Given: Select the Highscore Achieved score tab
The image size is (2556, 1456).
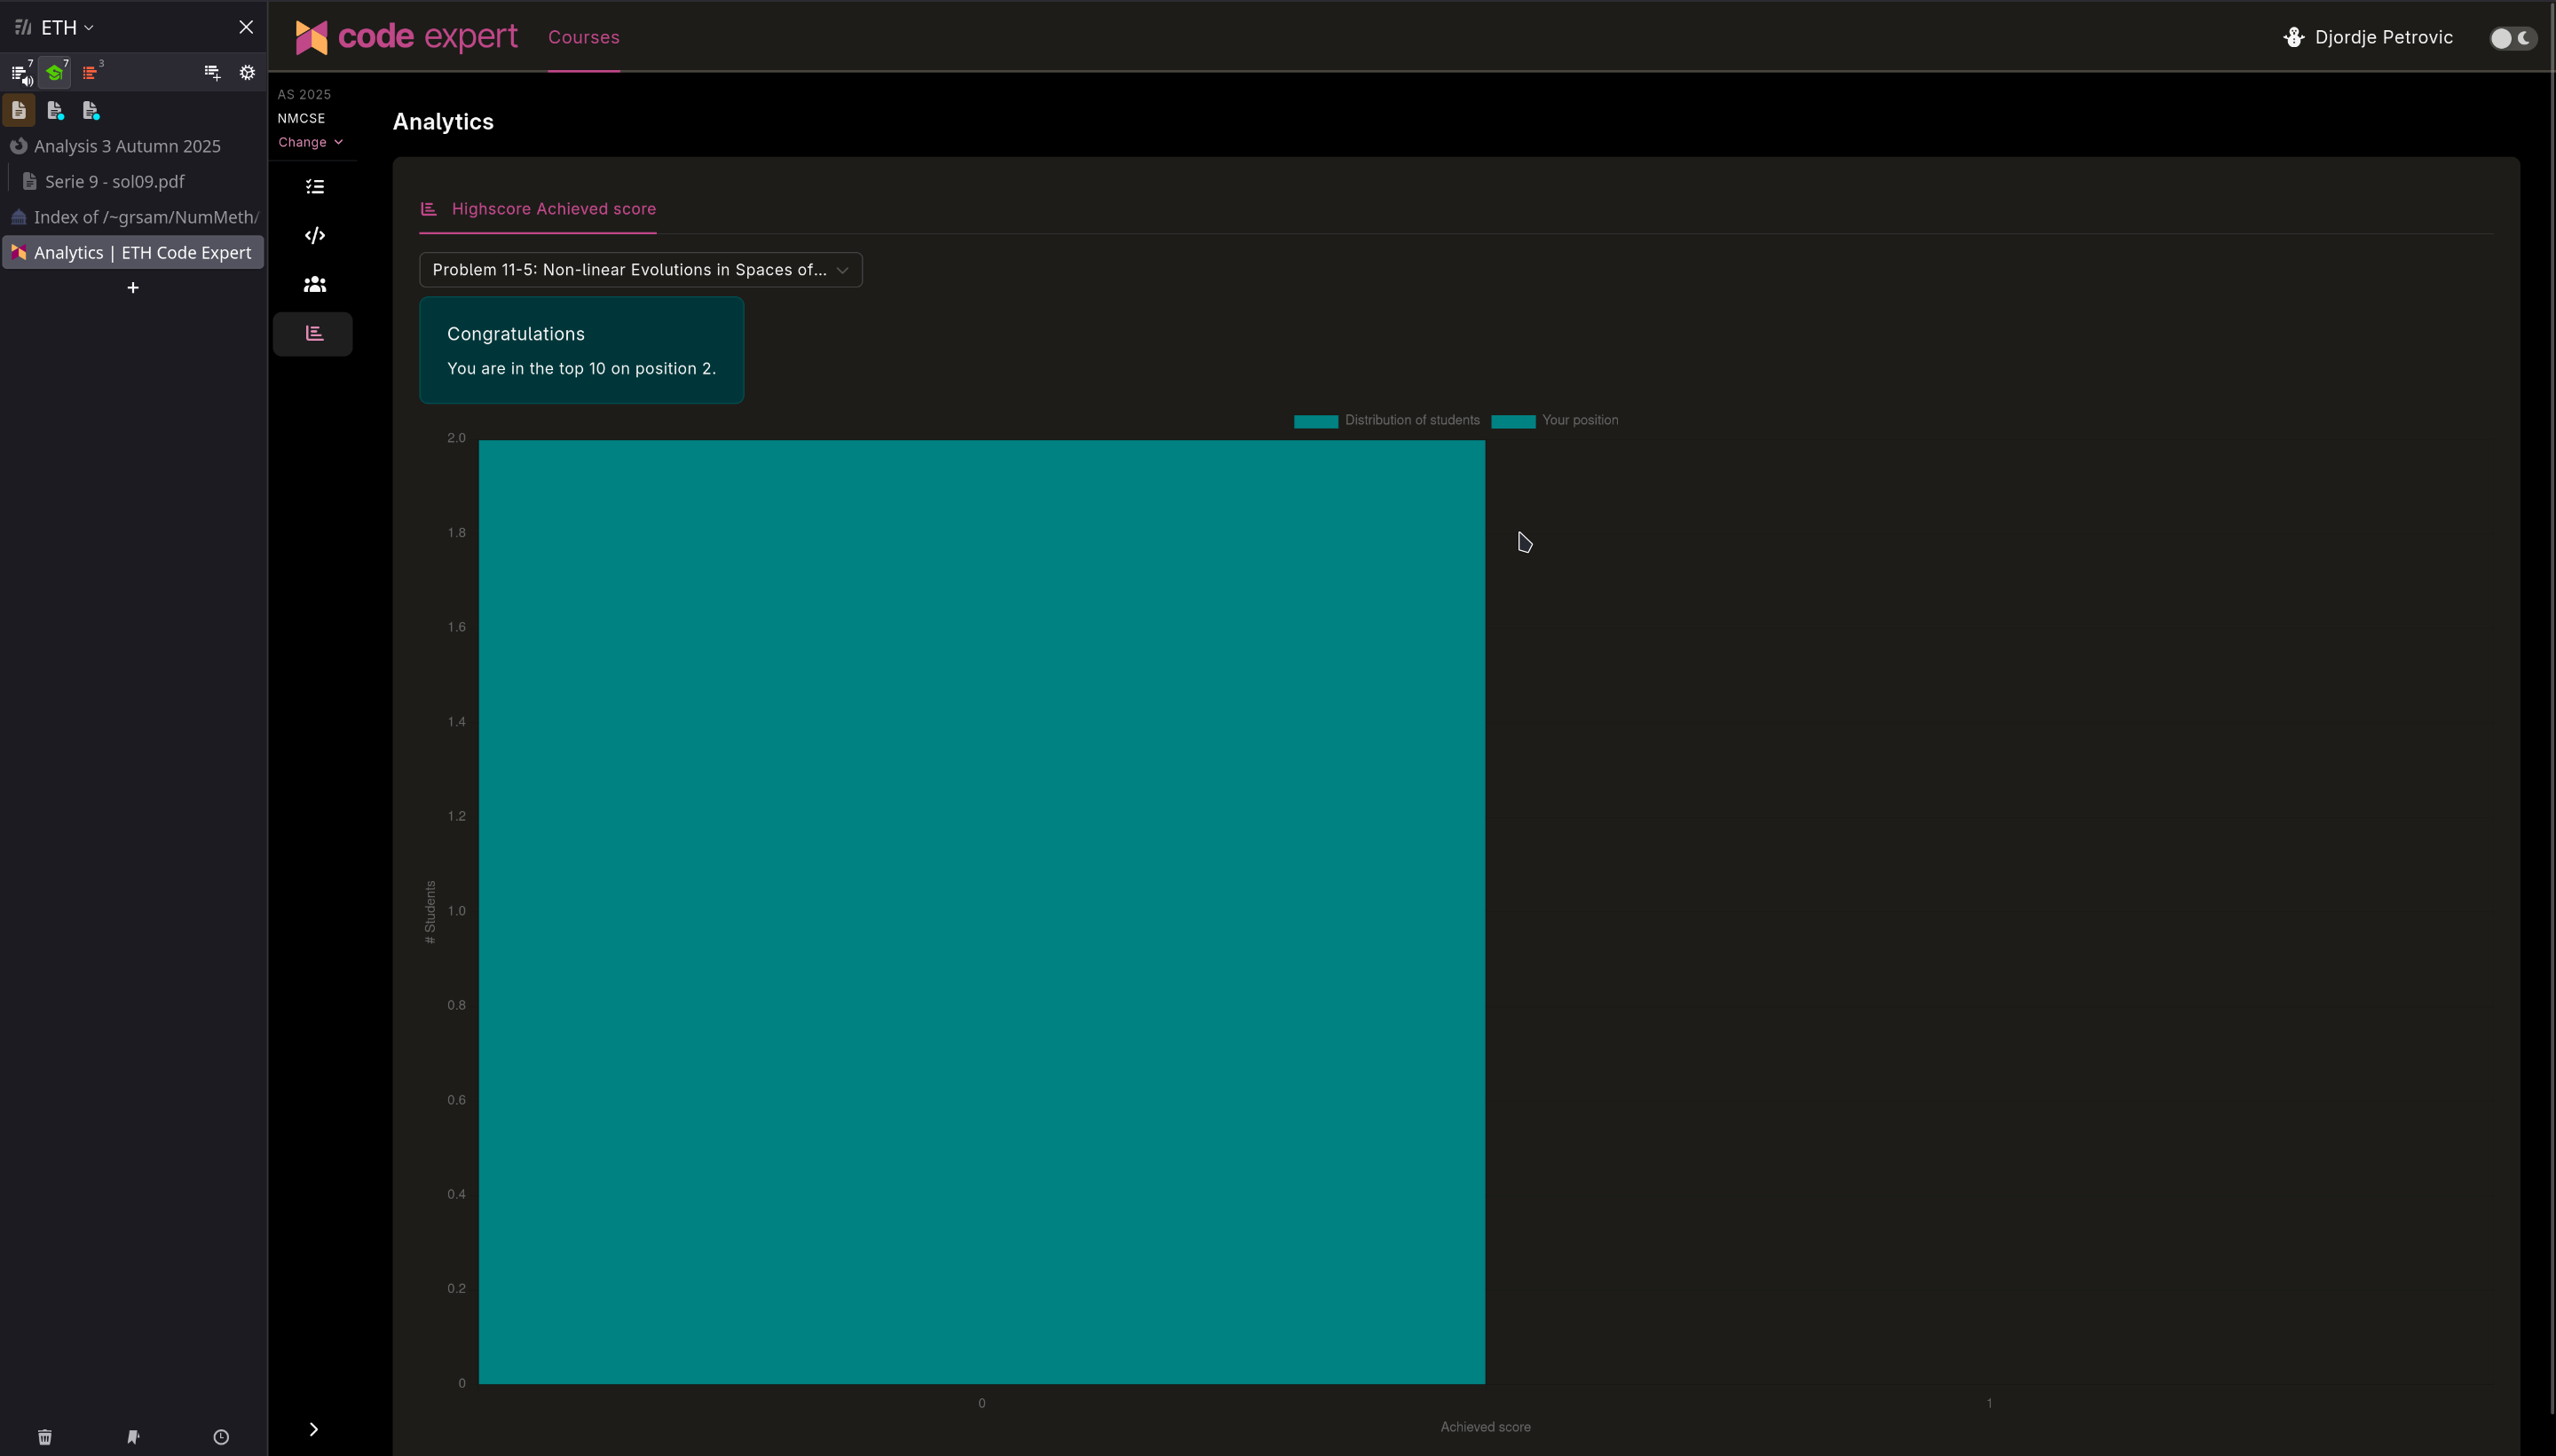Looking at the screenshot, I should pos(538,209).
